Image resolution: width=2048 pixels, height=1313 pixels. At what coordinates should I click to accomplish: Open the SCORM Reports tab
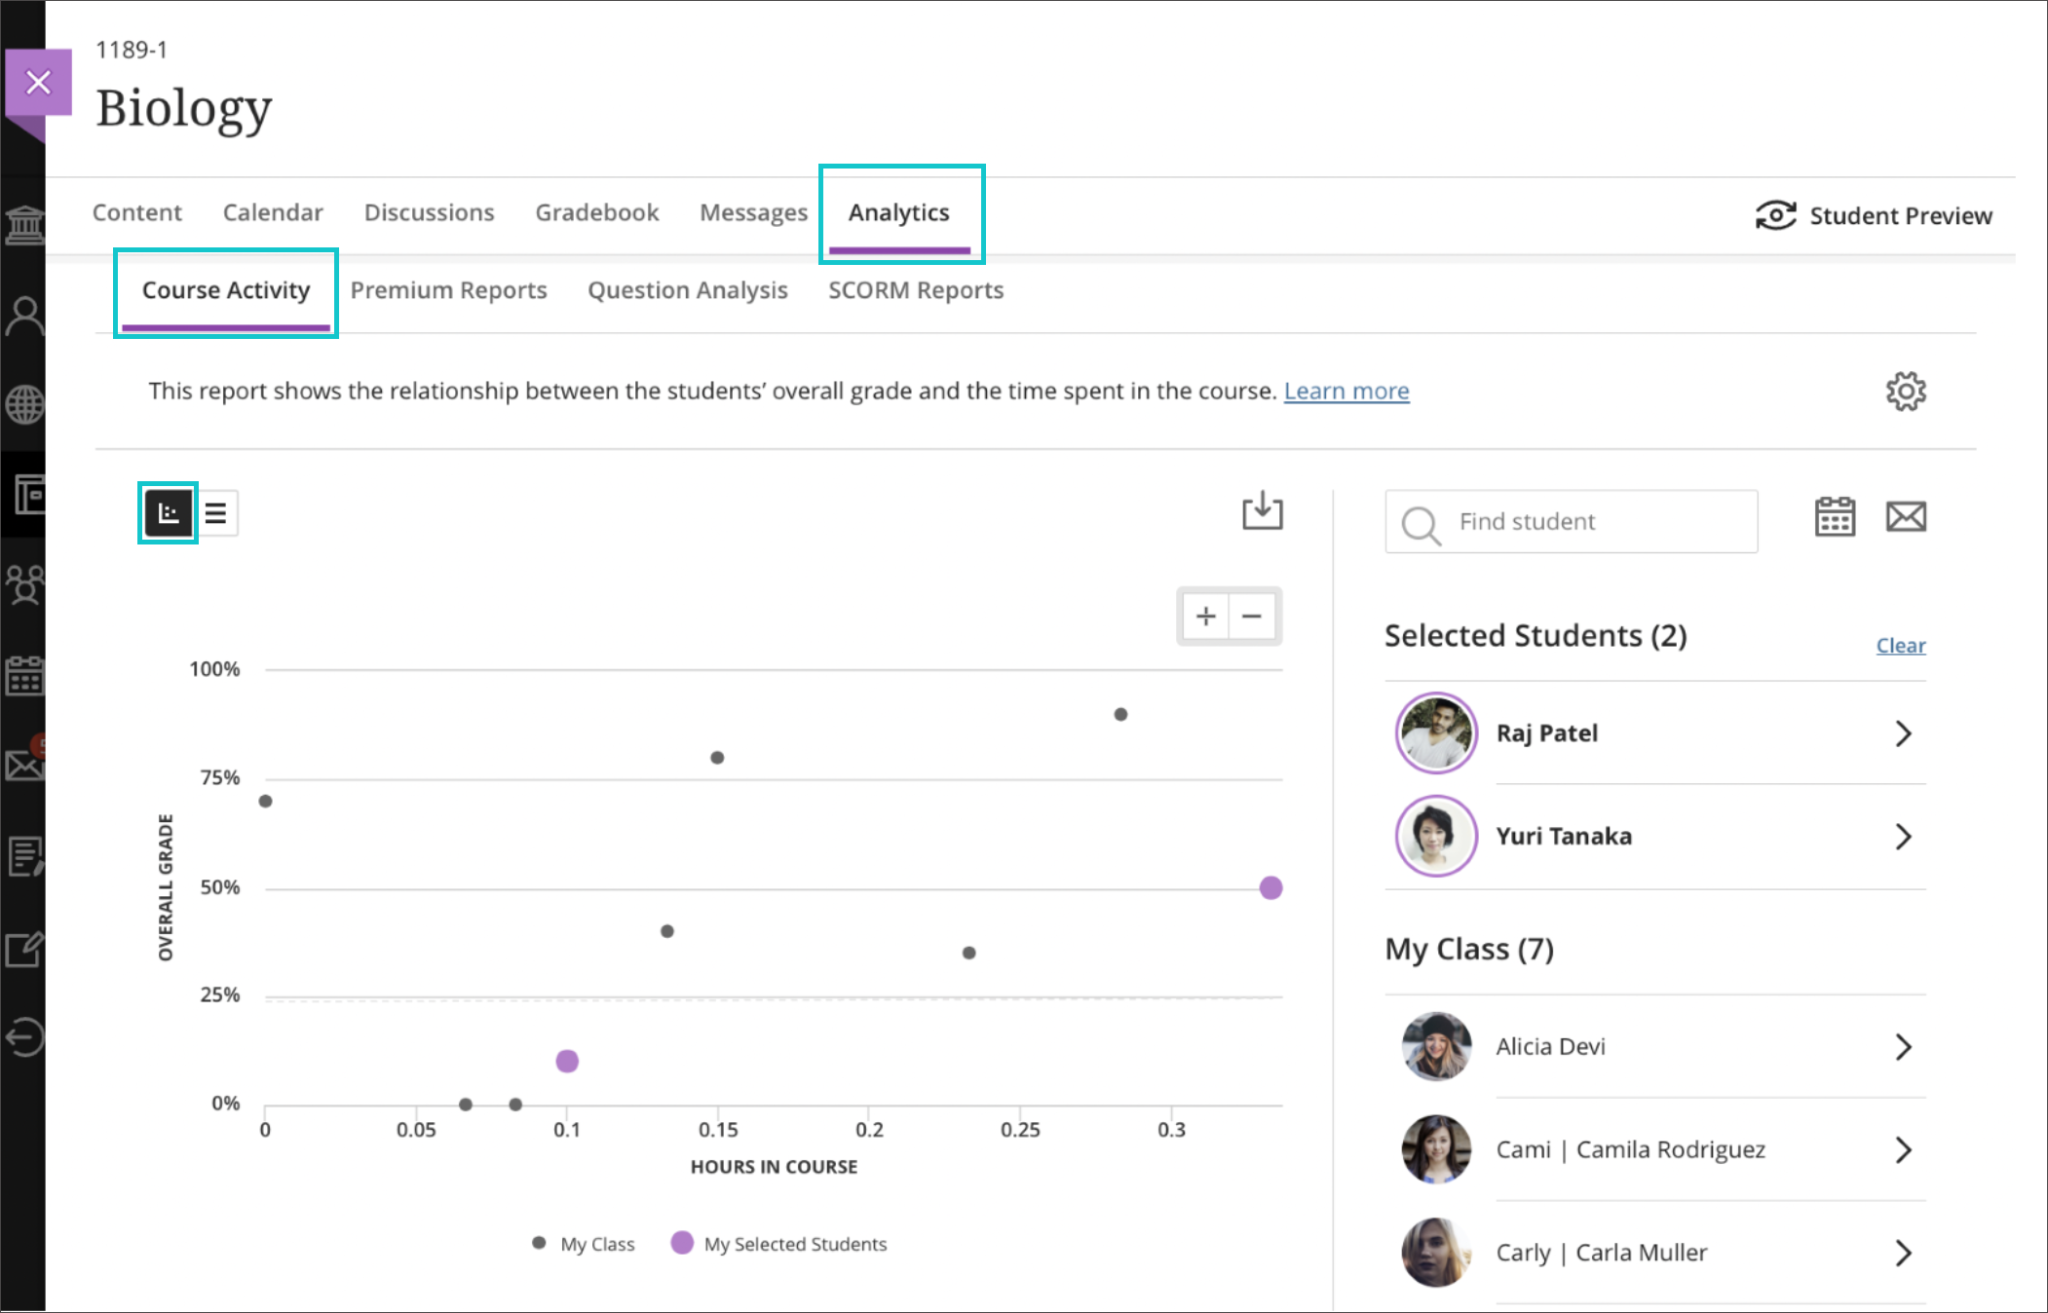coord(915,290)
